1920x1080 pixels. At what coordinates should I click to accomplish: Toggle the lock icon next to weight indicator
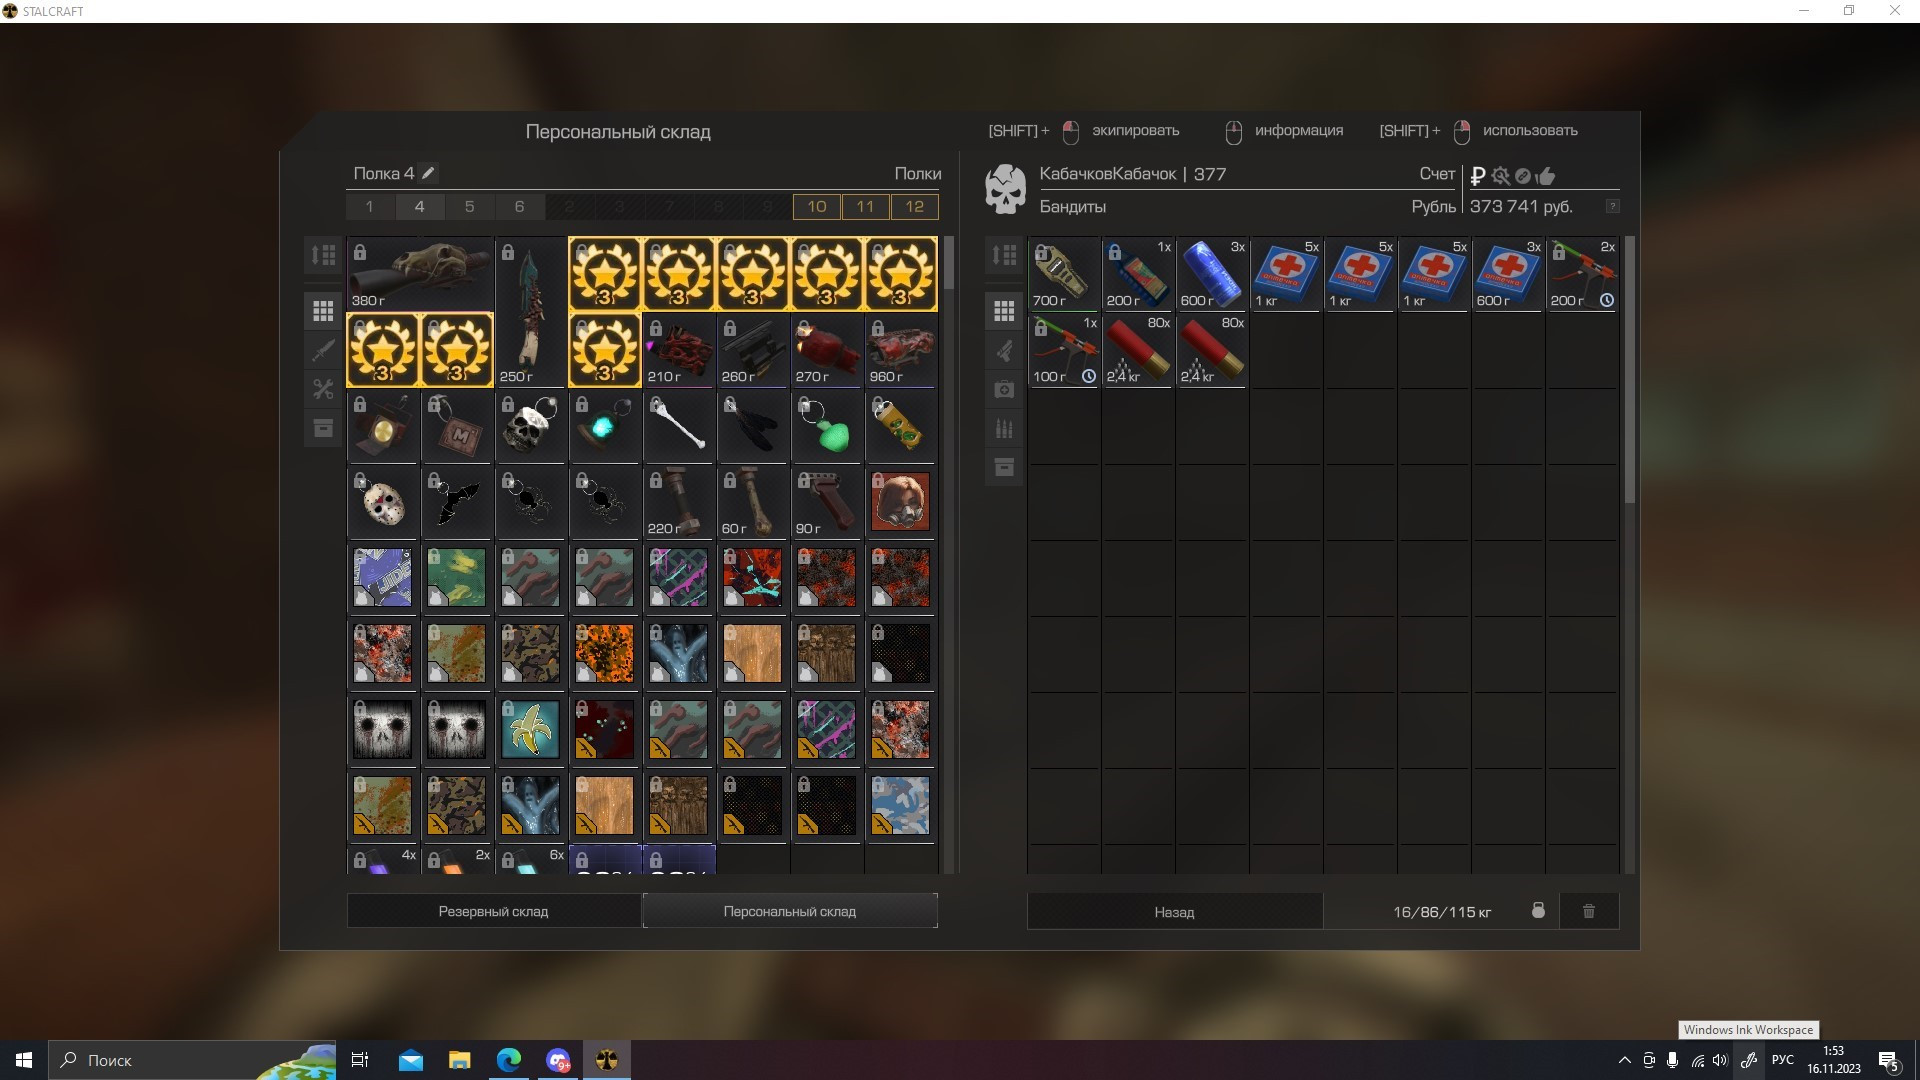(1538, 911)
